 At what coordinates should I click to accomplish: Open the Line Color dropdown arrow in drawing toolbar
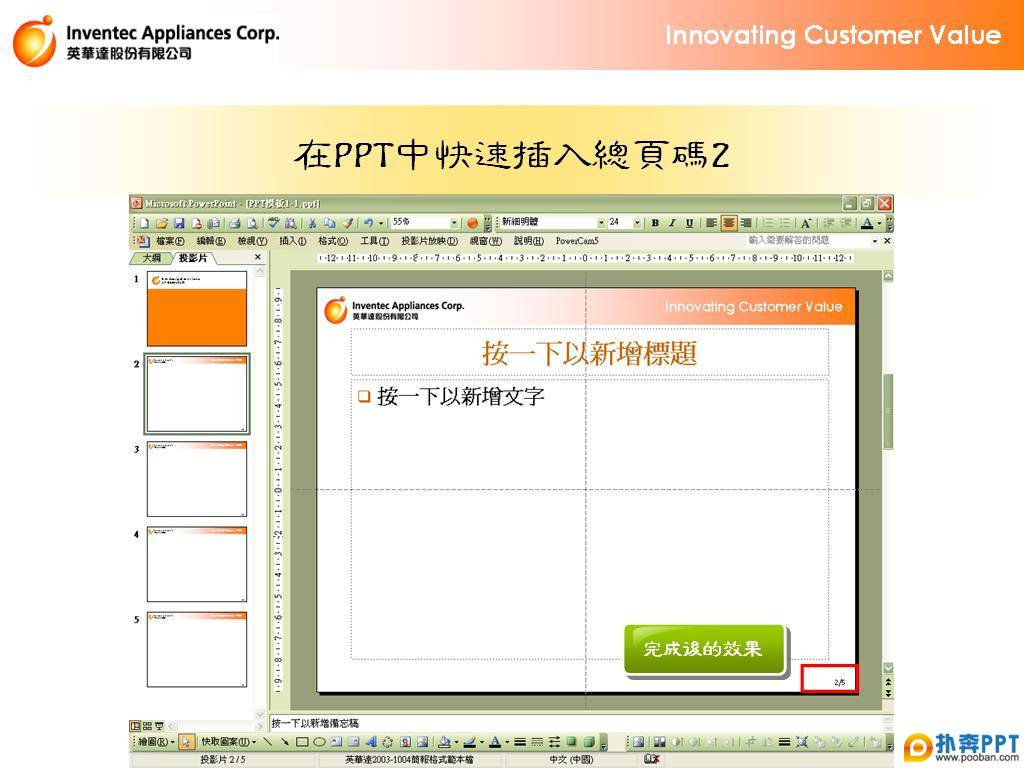click(481, 742)
